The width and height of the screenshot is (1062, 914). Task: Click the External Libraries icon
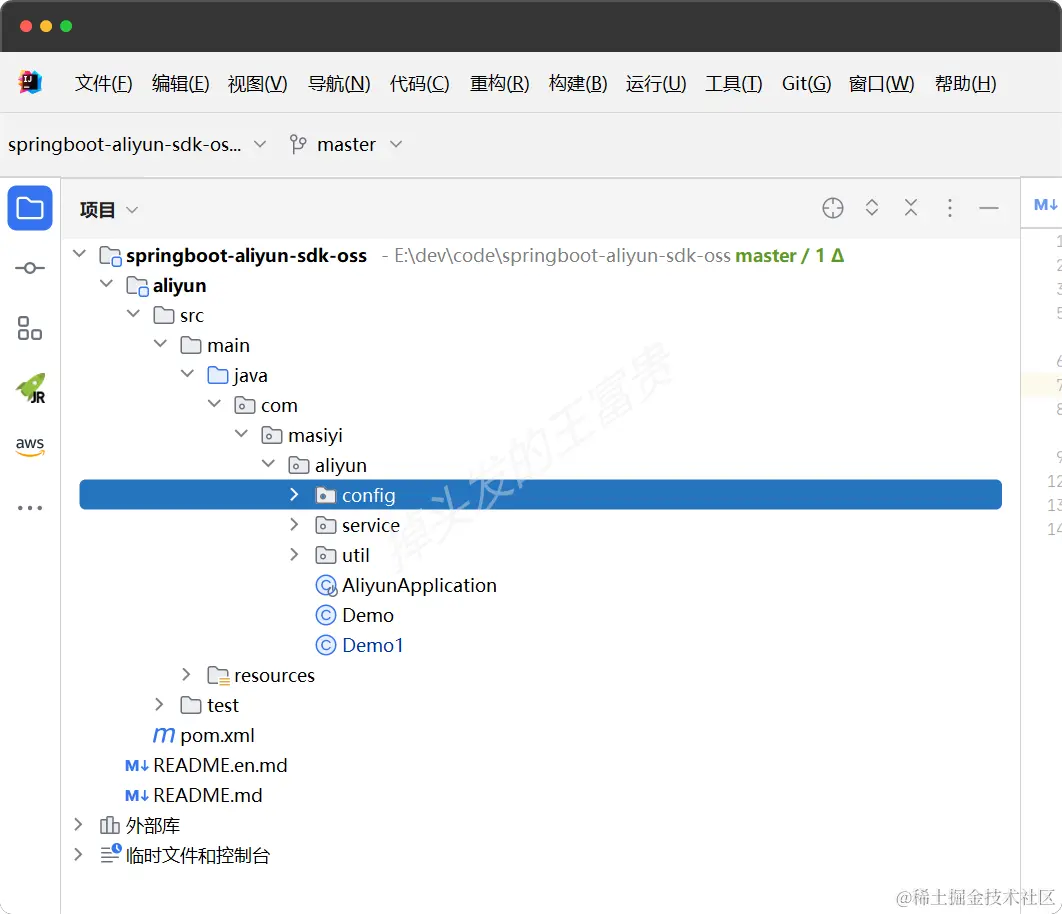(x=110, y=825)
